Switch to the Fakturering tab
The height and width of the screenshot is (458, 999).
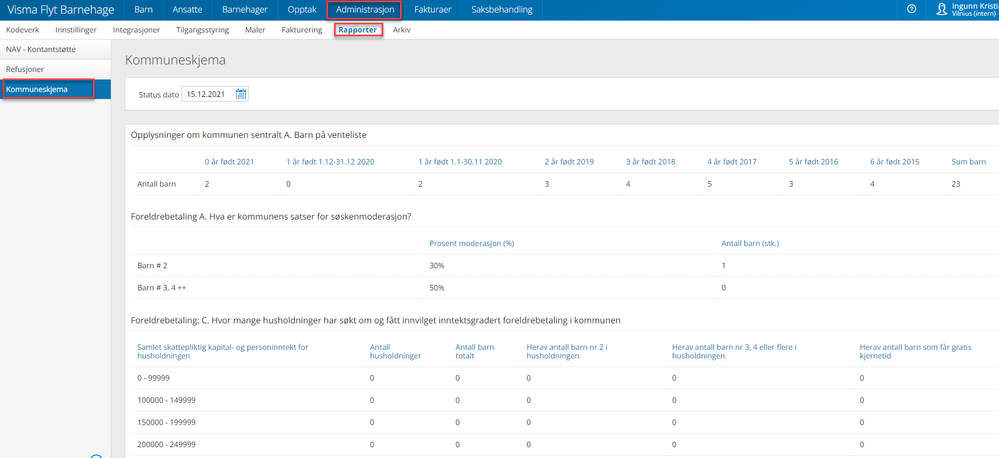[x=301, y=30]
